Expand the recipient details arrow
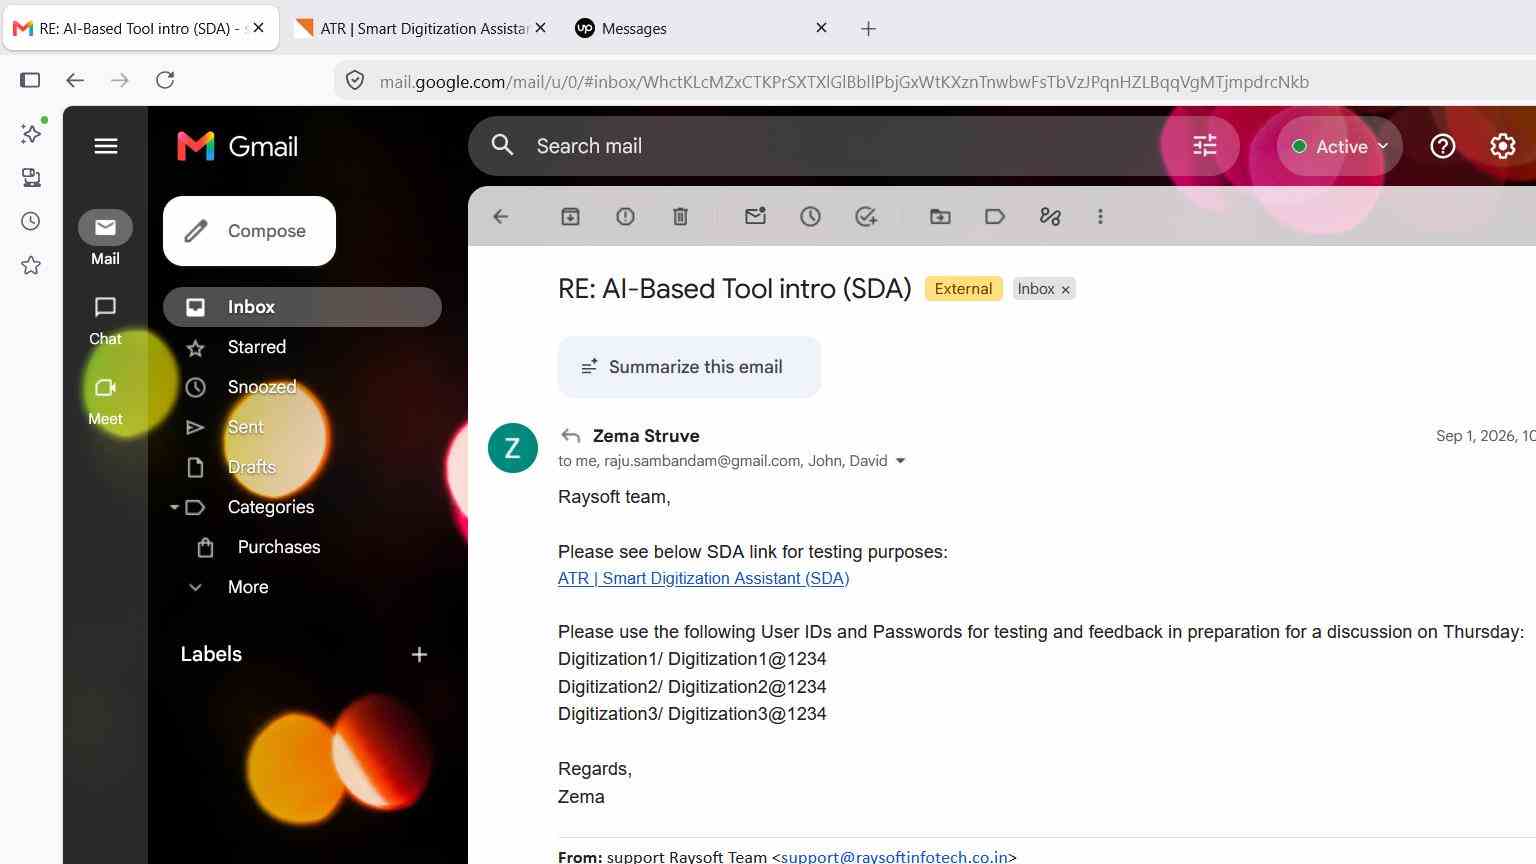 (900, 461)
